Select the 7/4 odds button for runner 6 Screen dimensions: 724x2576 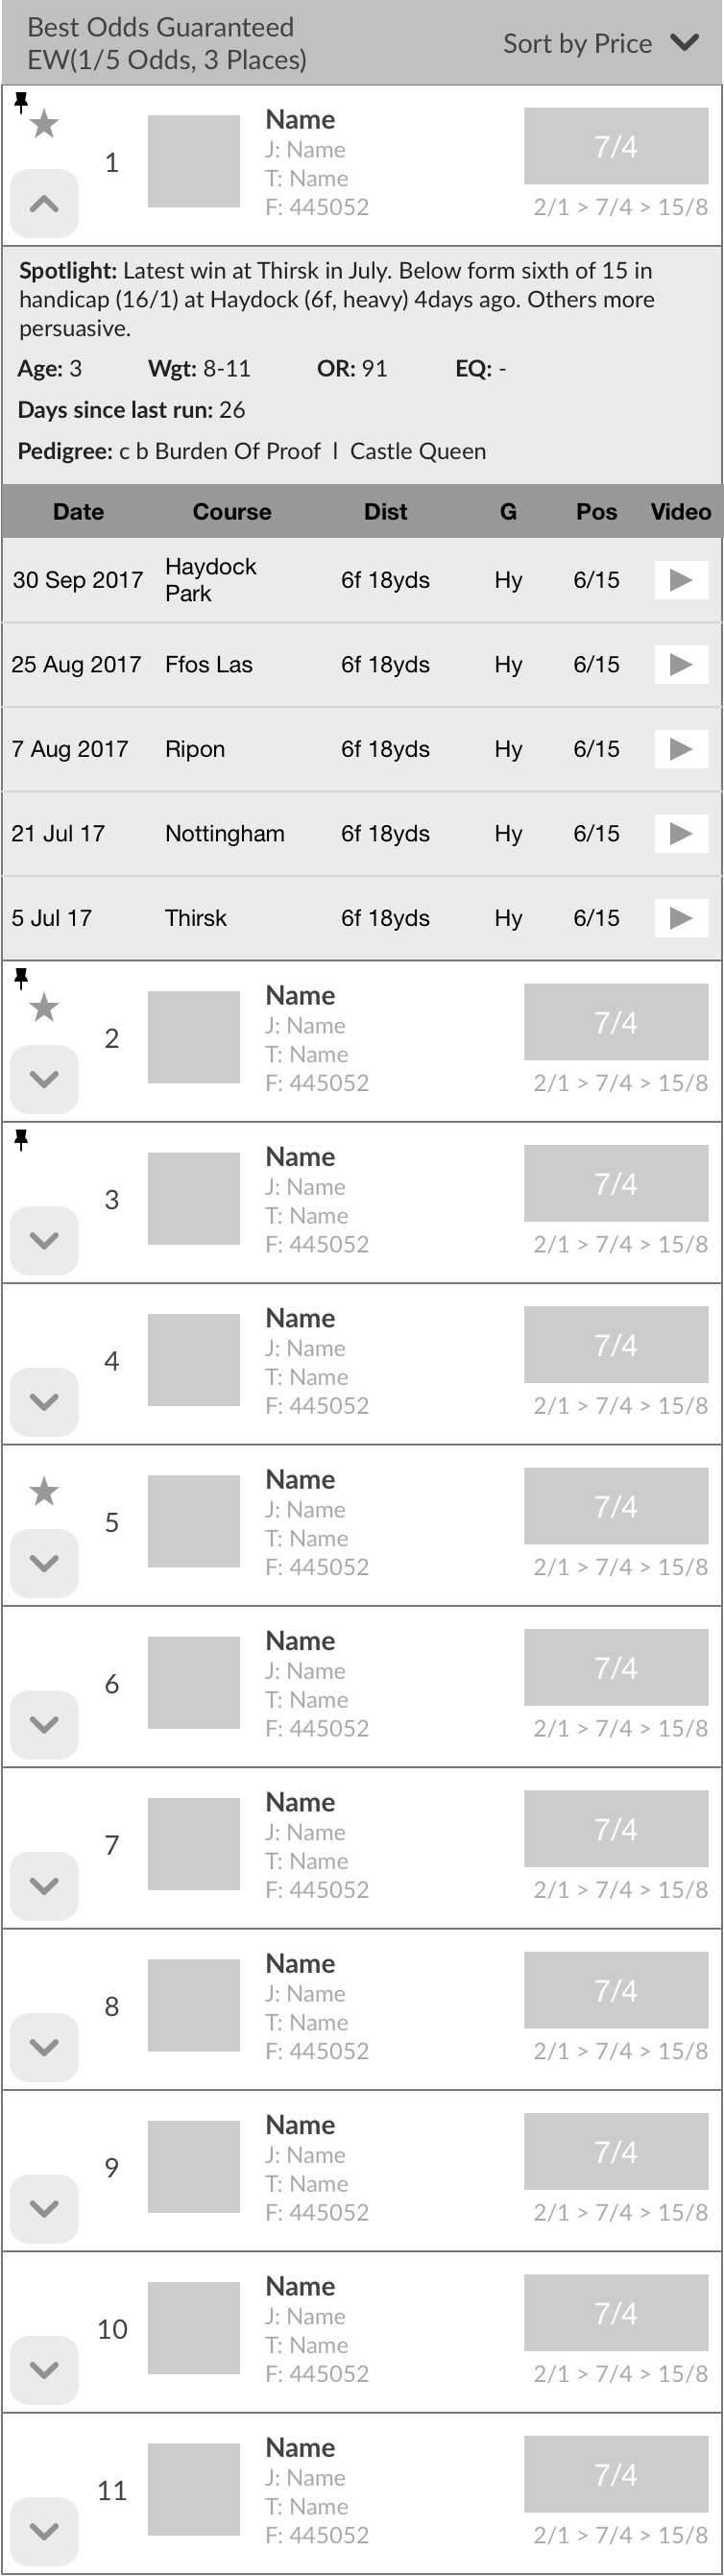pos(616,1667)
